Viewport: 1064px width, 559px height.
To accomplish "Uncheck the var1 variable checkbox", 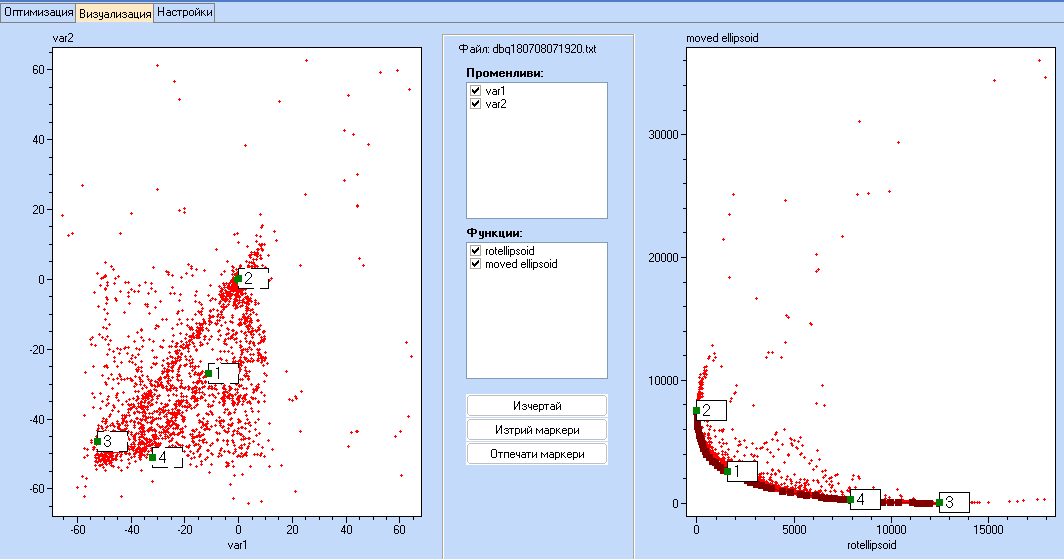I will pyautogui.click(x=476, y=91).
